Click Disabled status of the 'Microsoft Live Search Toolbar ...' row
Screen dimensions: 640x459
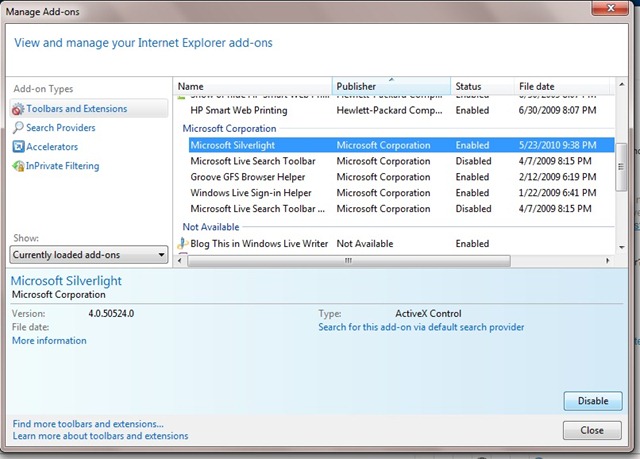pos(473,209)
